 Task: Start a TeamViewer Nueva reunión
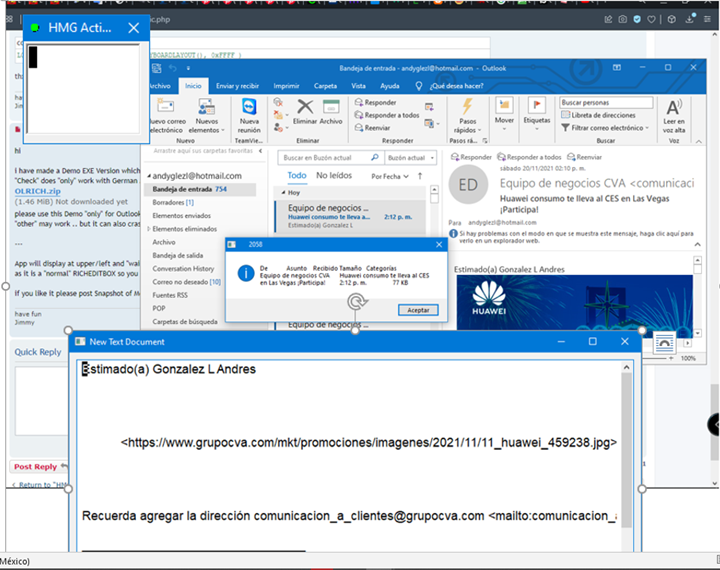click(x=249, y=116)
